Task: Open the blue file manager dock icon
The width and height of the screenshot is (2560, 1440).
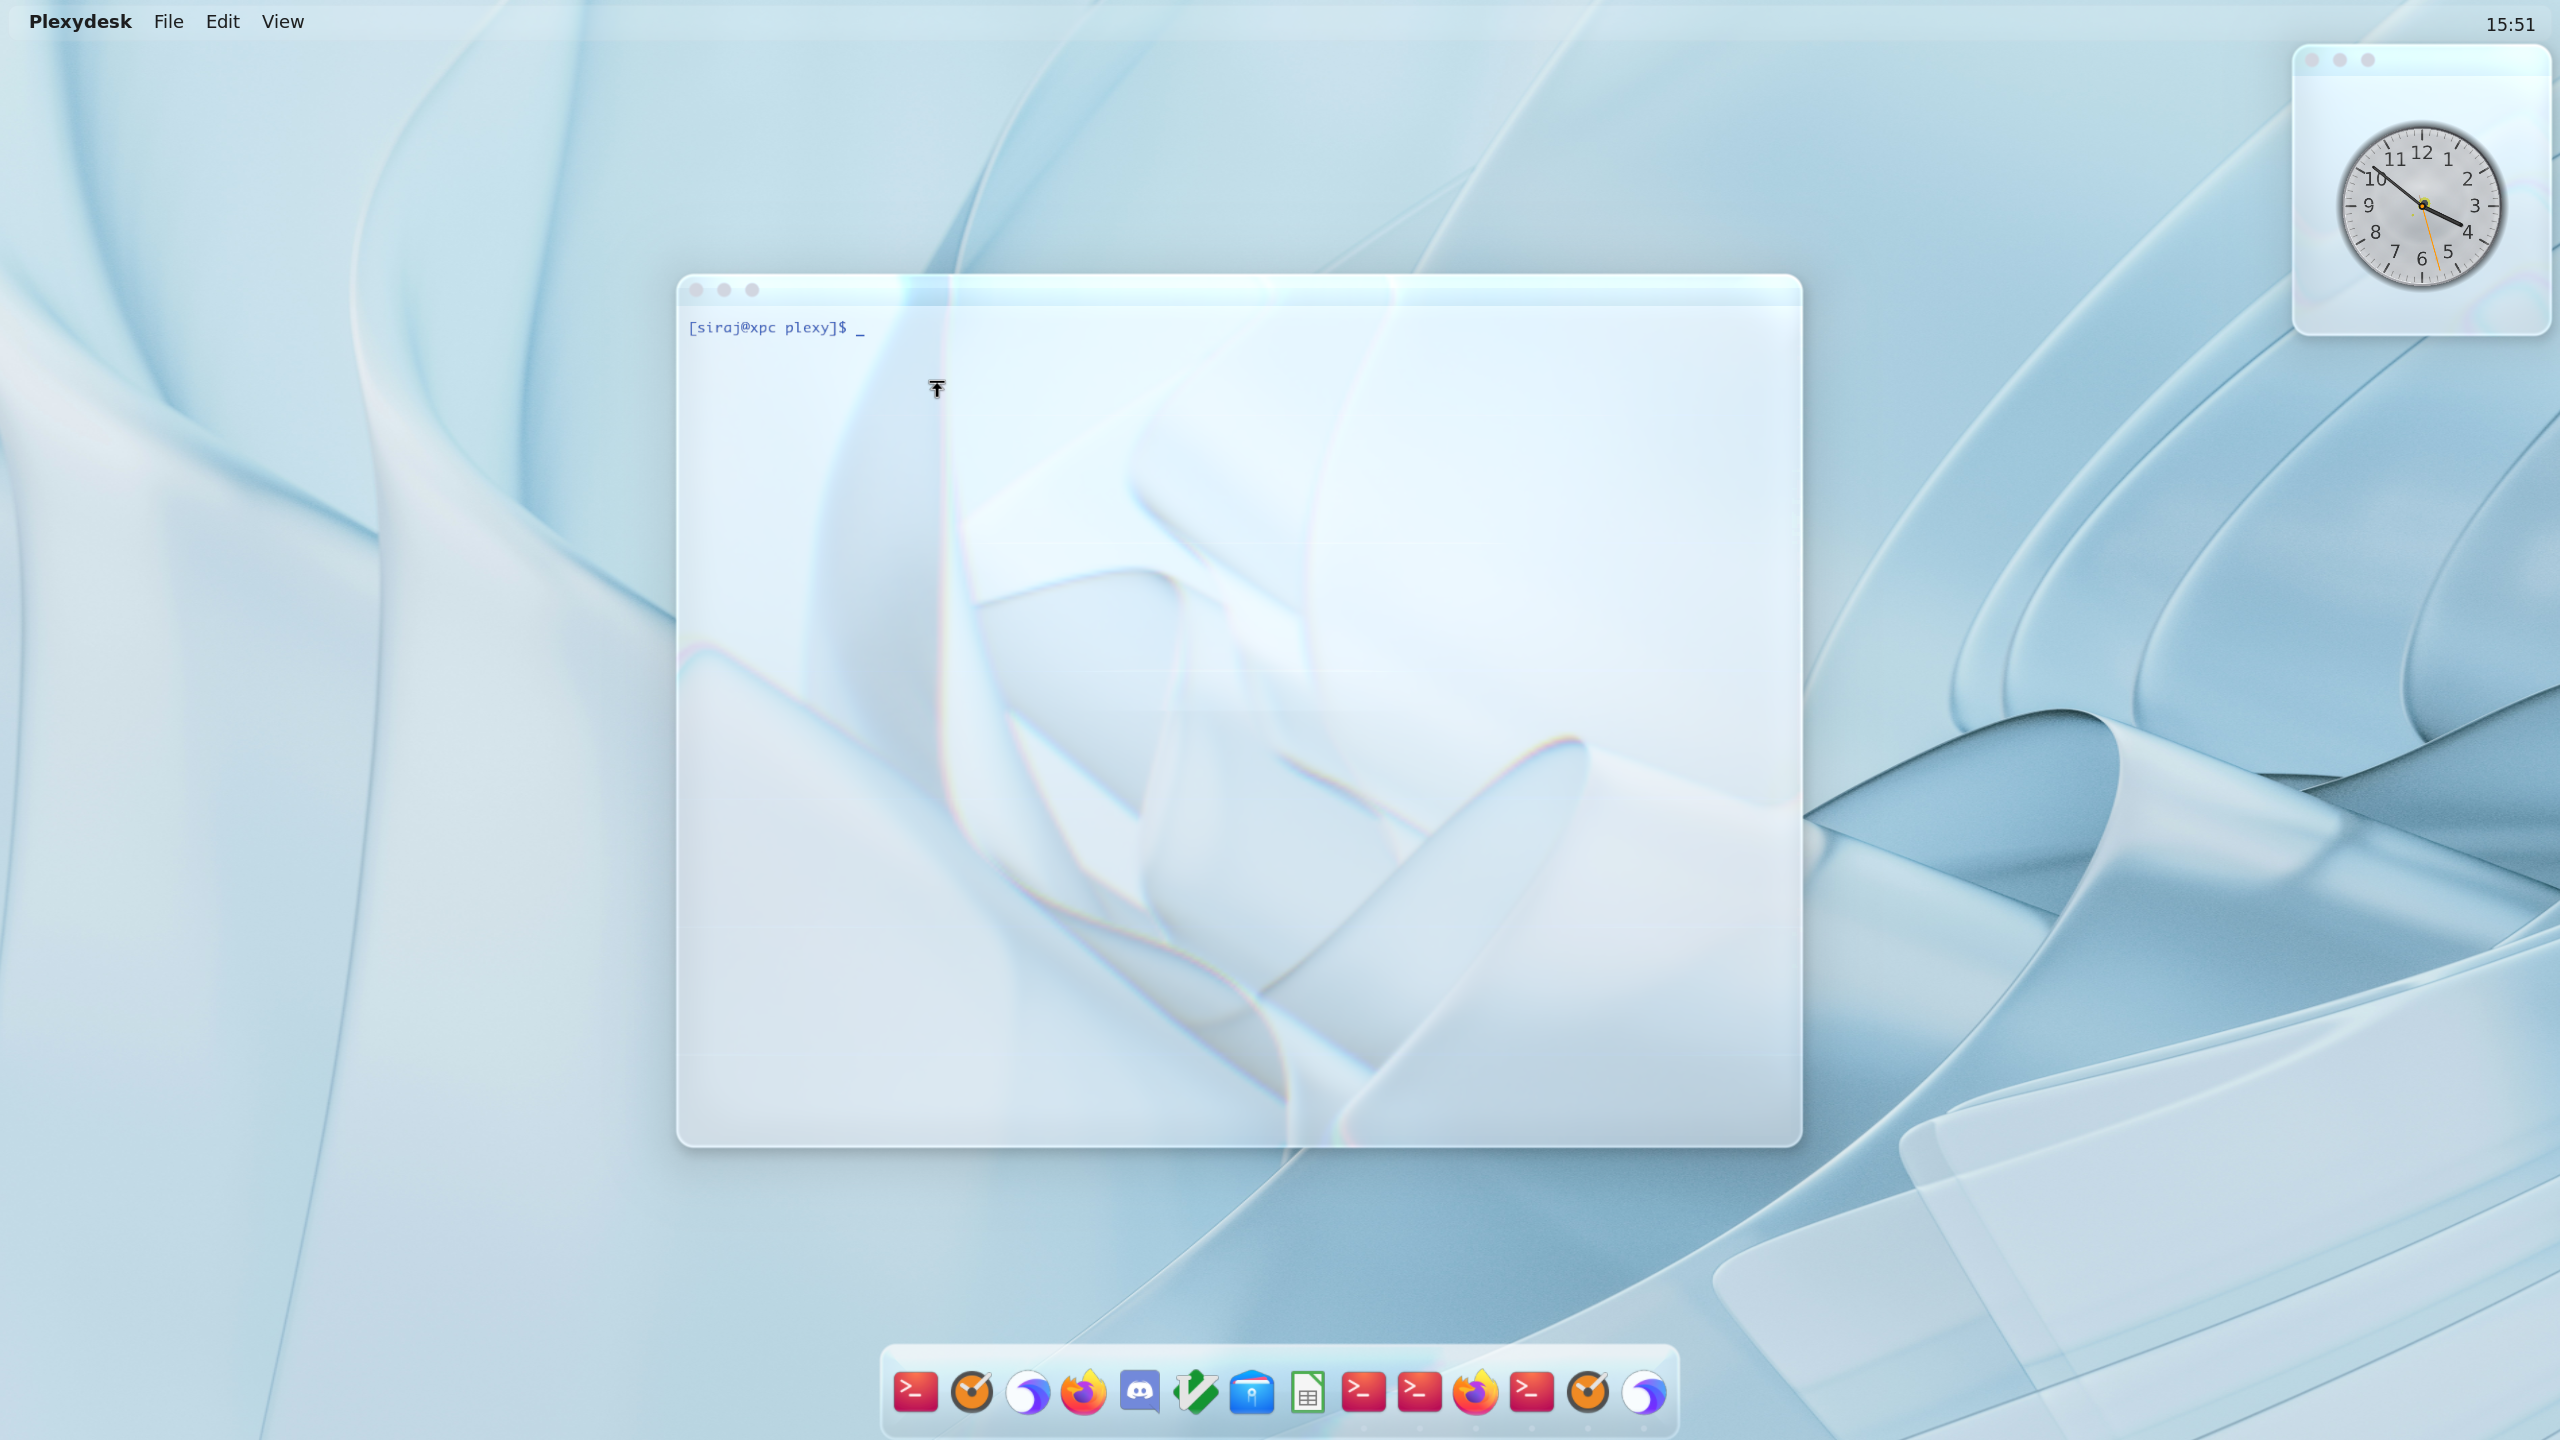Action: [x=1251, y=1392]
